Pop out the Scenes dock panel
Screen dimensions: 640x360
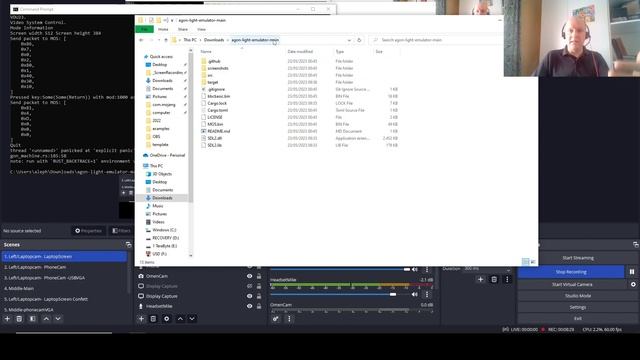click(129, 245)
